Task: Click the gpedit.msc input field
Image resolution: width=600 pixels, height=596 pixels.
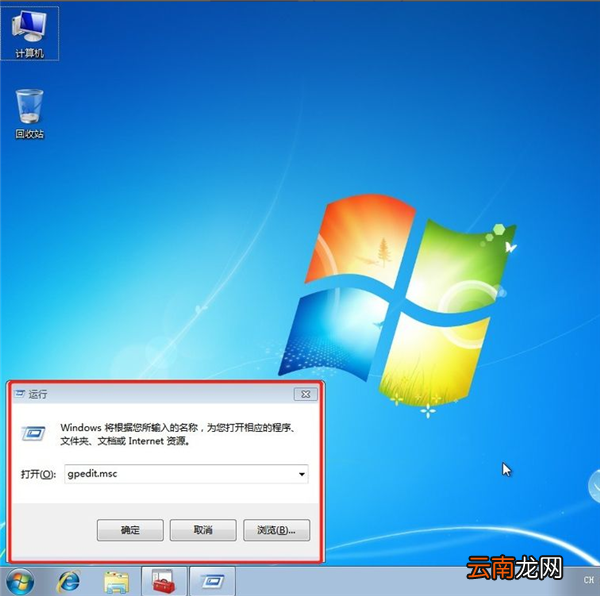Action: 186,474
